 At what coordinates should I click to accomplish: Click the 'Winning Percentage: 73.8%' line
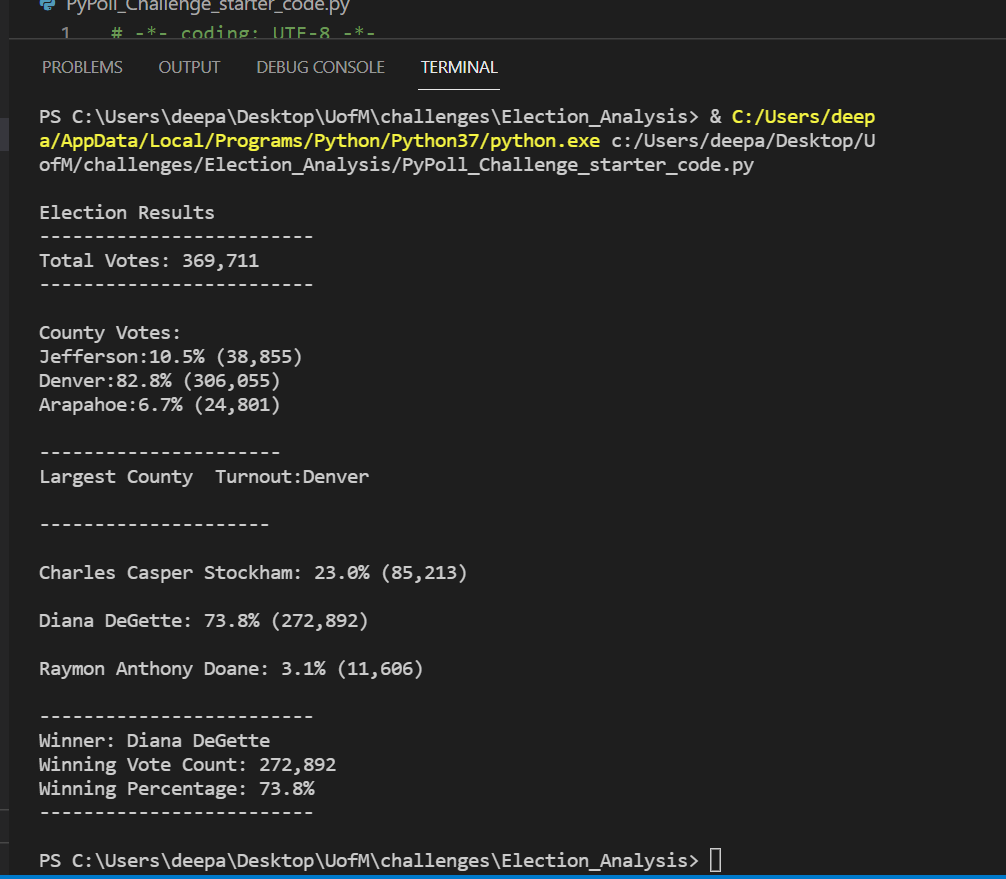tap(176, 789)
